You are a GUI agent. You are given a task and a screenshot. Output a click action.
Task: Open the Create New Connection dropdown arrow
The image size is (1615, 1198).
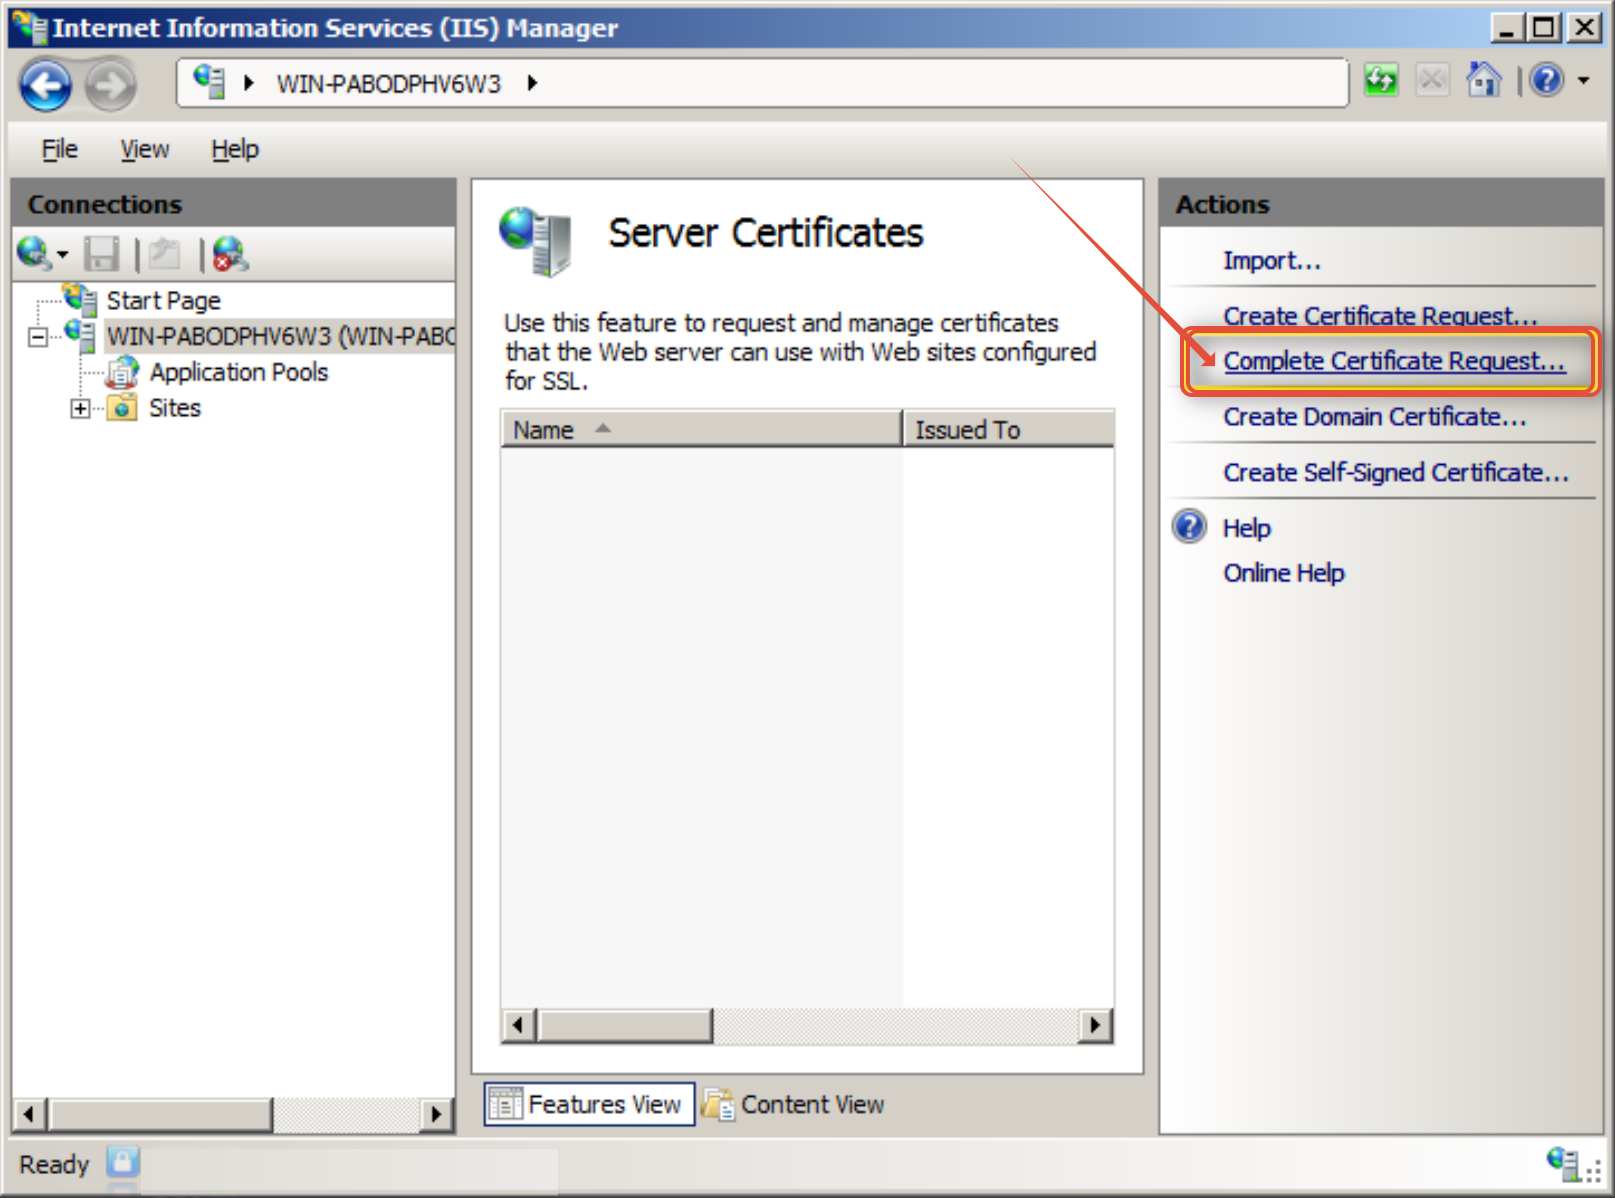(63, 255)
